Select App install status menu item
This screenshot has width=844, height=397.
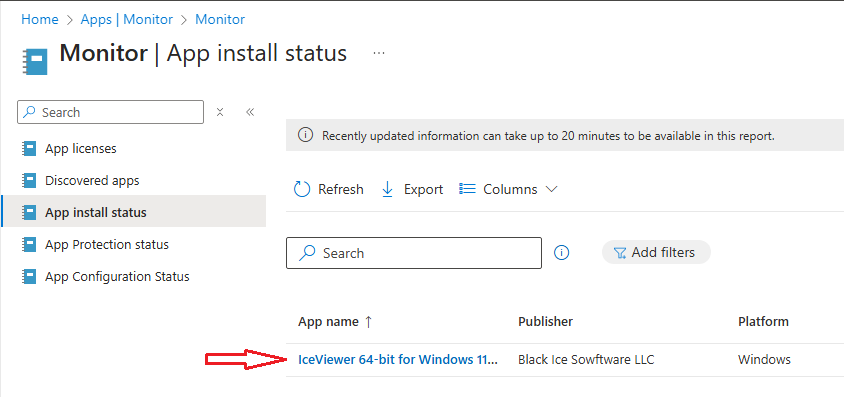(x=133, y=212)
